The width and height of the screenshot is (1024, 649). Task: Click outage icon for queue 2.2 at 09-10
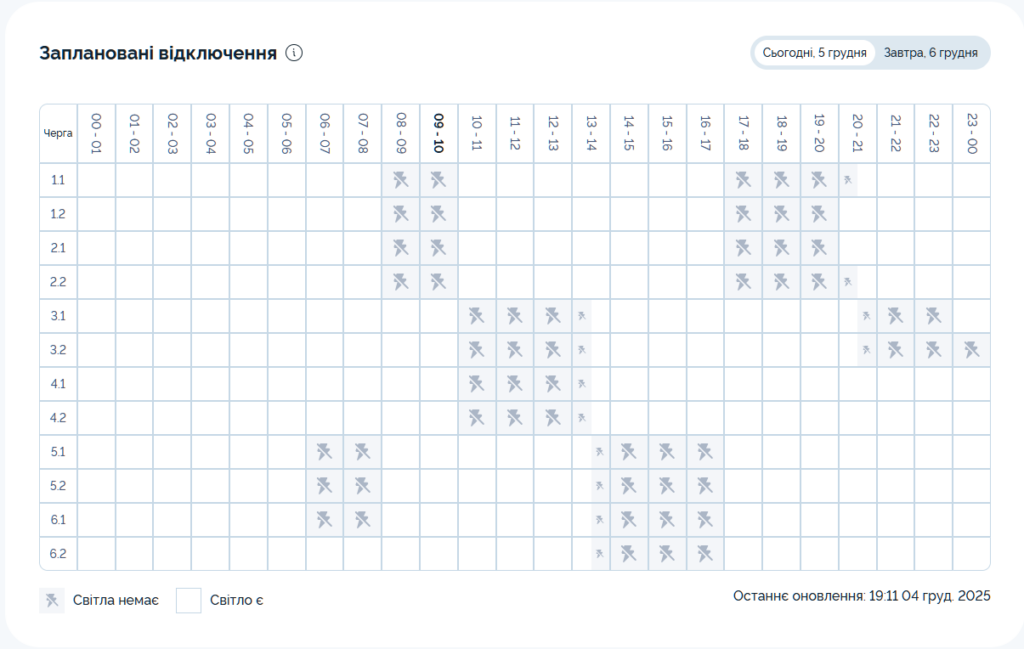tap(438, 282)
